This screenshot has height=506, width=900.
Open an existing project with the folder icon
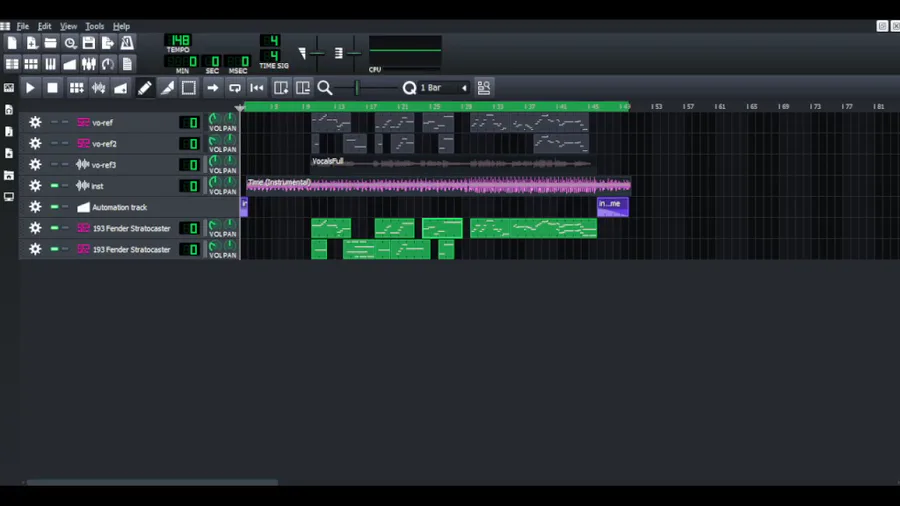point(51,43)
